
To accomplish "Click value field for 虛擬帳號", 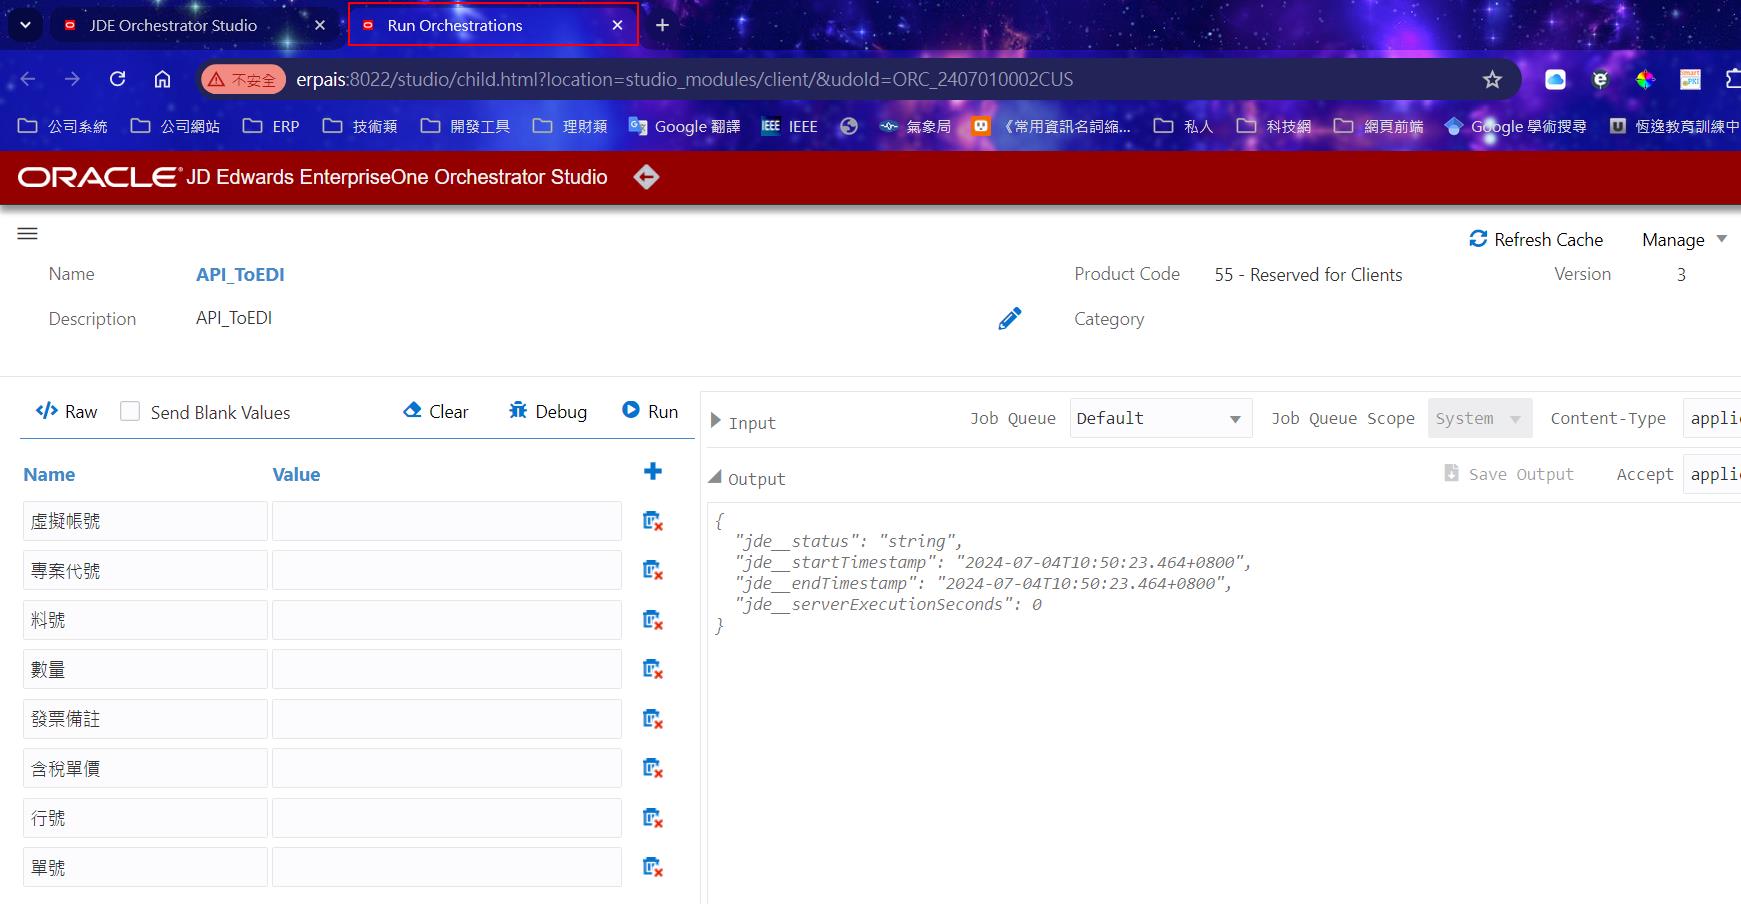I will (446, 521).
